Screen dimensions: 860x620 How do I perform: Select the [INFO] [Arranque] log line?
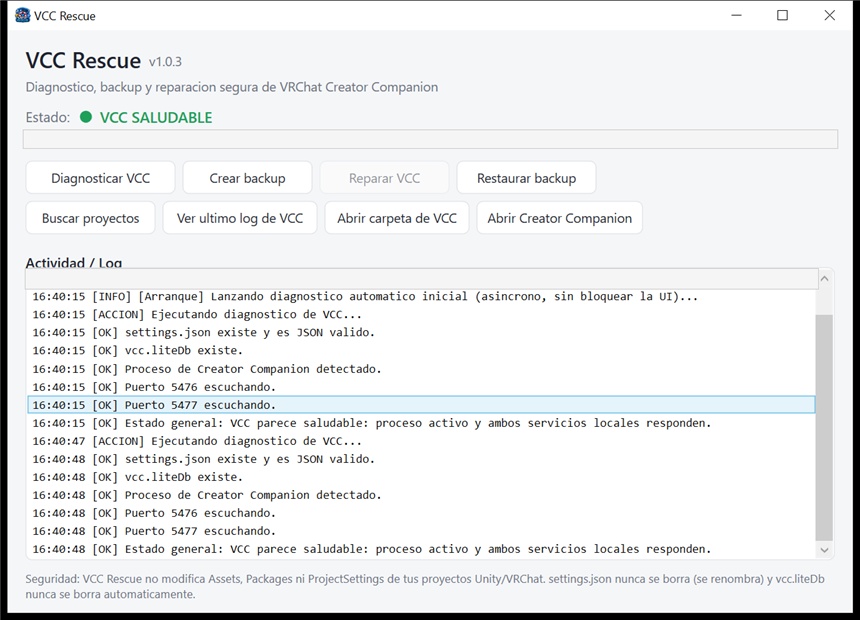pyautogui.click(x=421, y=296)
